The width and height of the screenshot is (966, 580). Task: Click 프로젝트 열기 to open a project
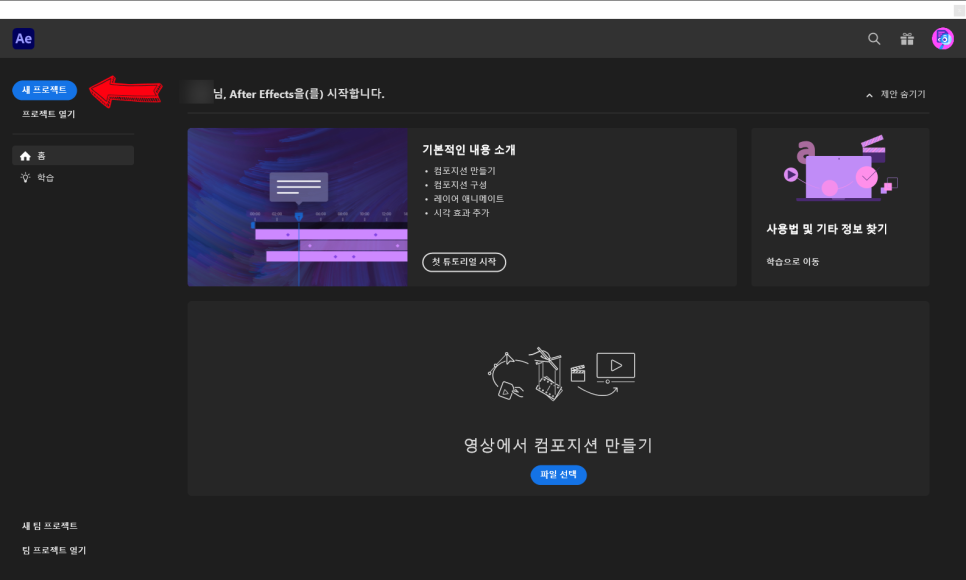coord(48,114)
